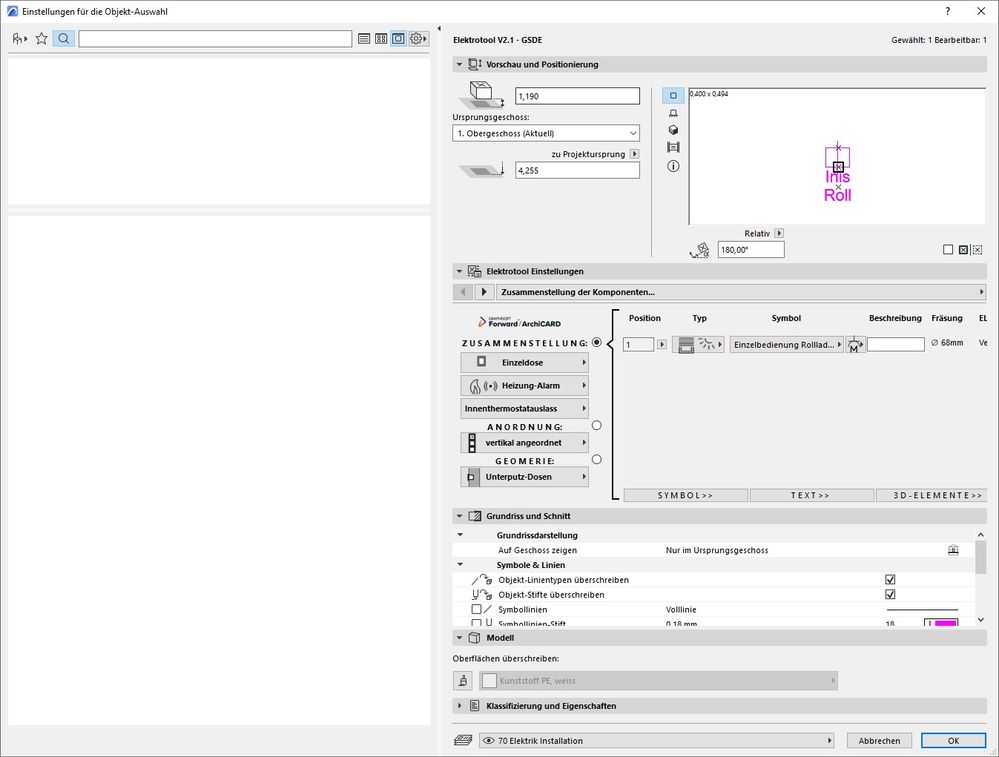This screenshot has height=757, width=999.
Task: Uncheck 'Objekt-Linientypen überschreiben'
Action: tap(890, 580)
